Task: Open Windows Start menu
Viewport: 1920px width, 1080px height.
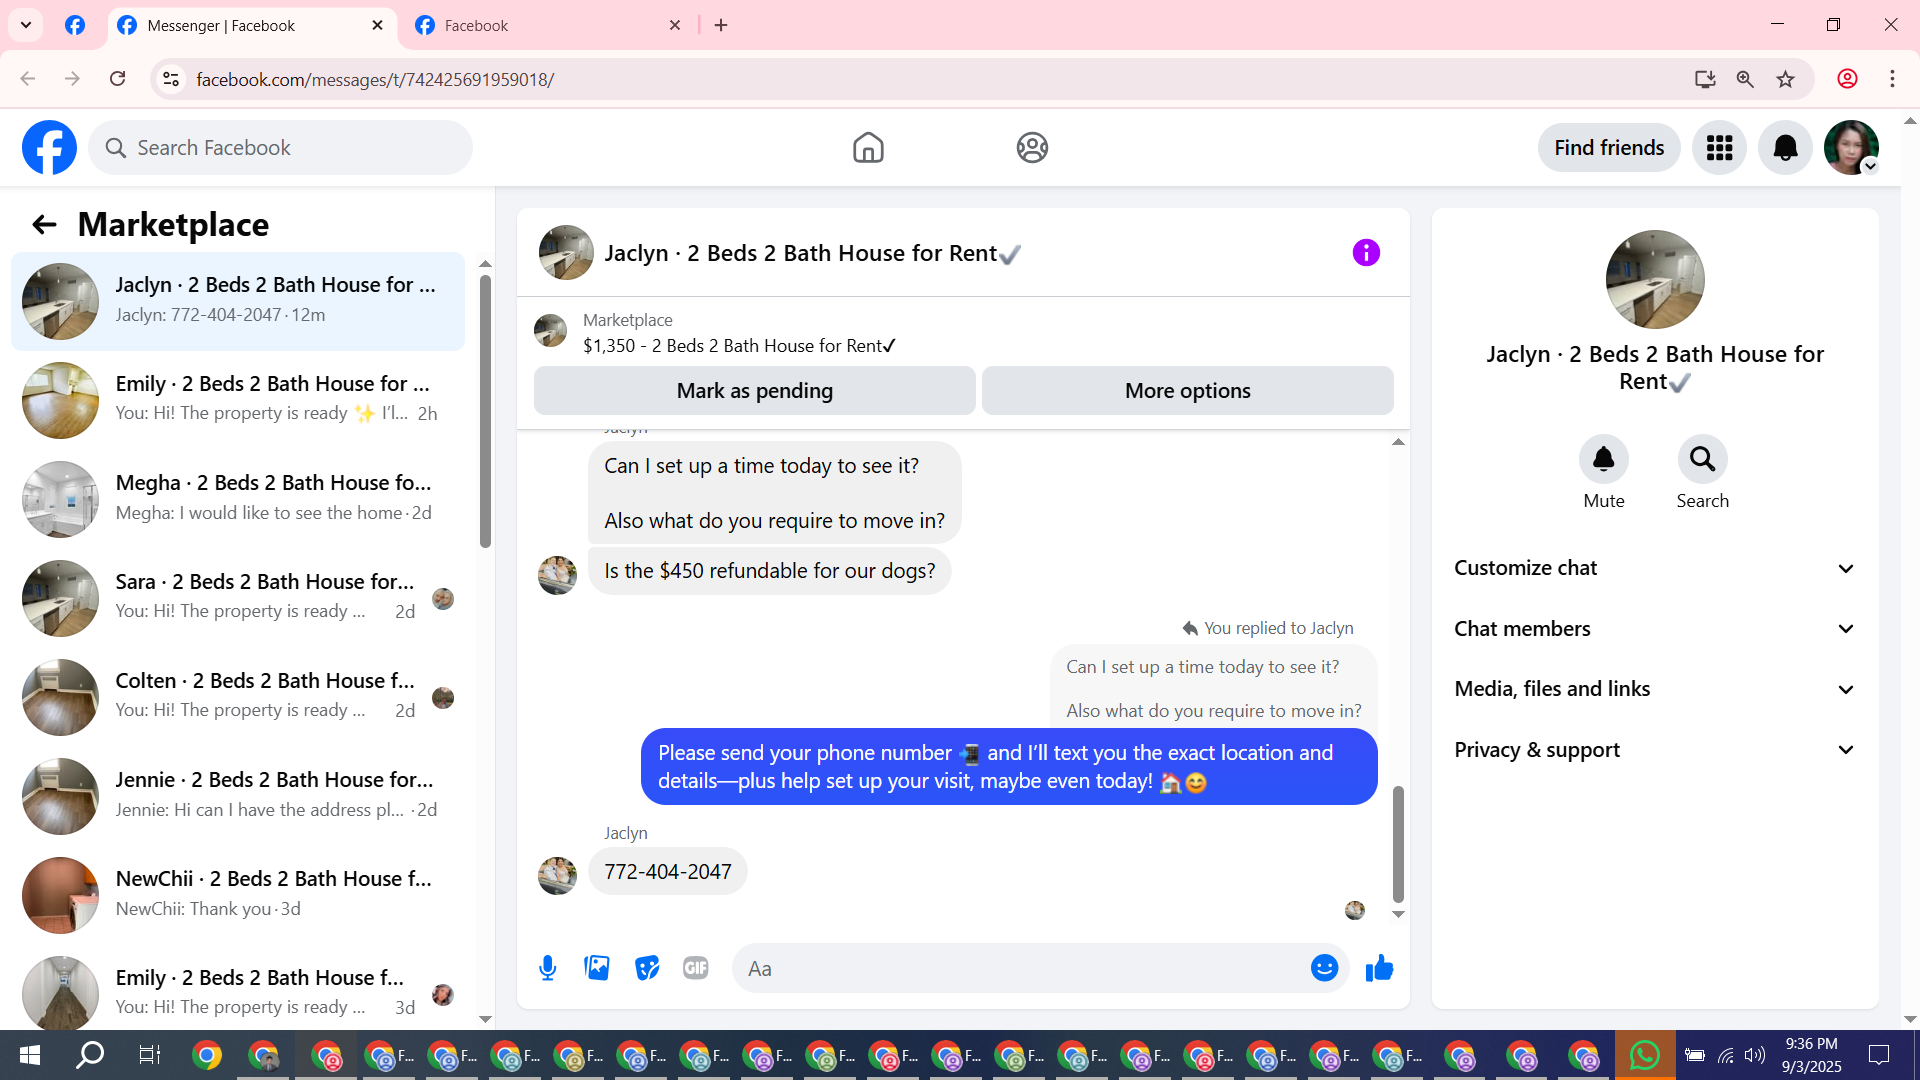Action: 30,1055
